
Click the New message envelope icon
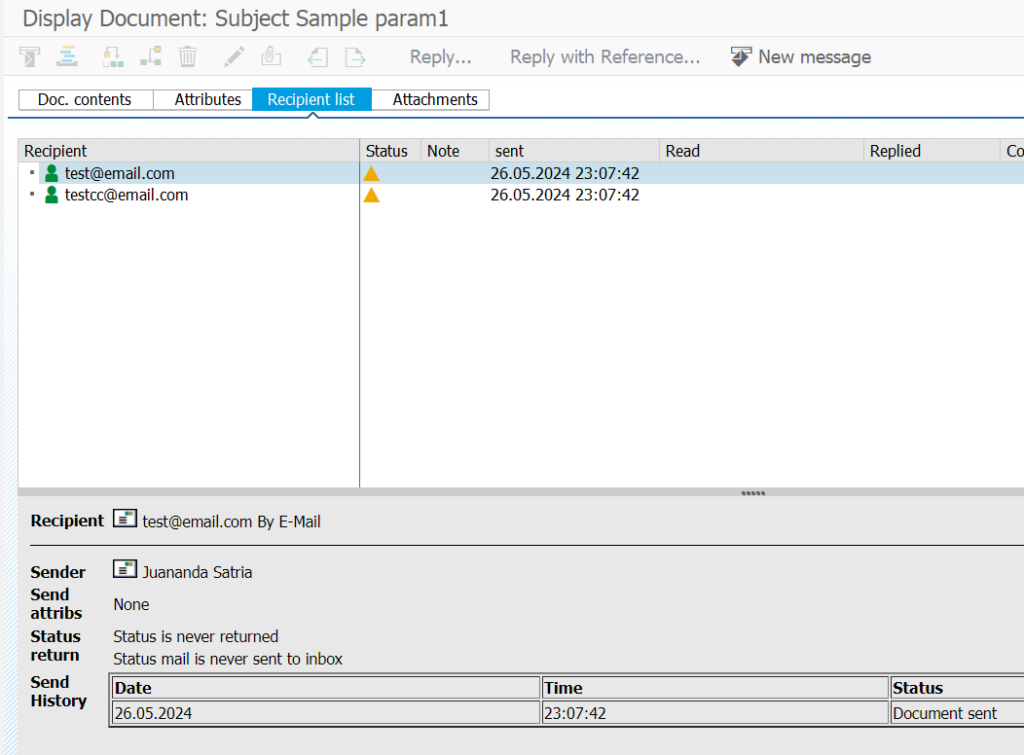[741, 57]
